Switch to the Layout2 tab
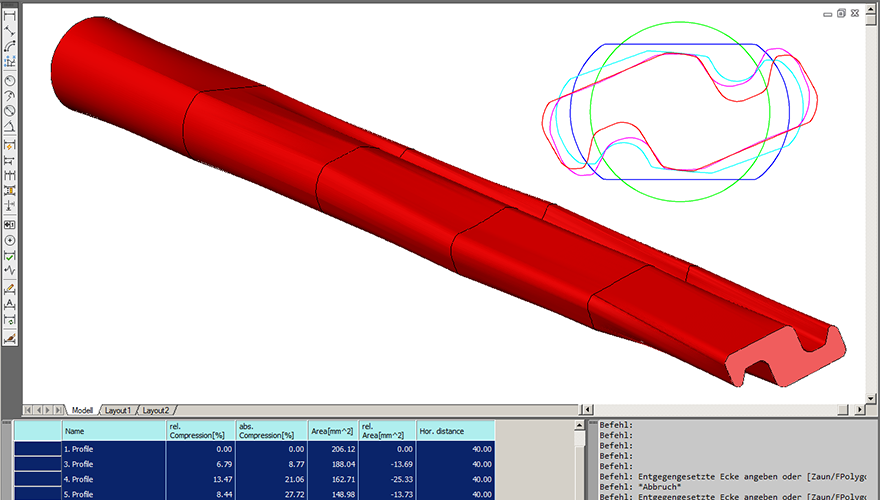The image size is (880, 500). pos(155,410)
